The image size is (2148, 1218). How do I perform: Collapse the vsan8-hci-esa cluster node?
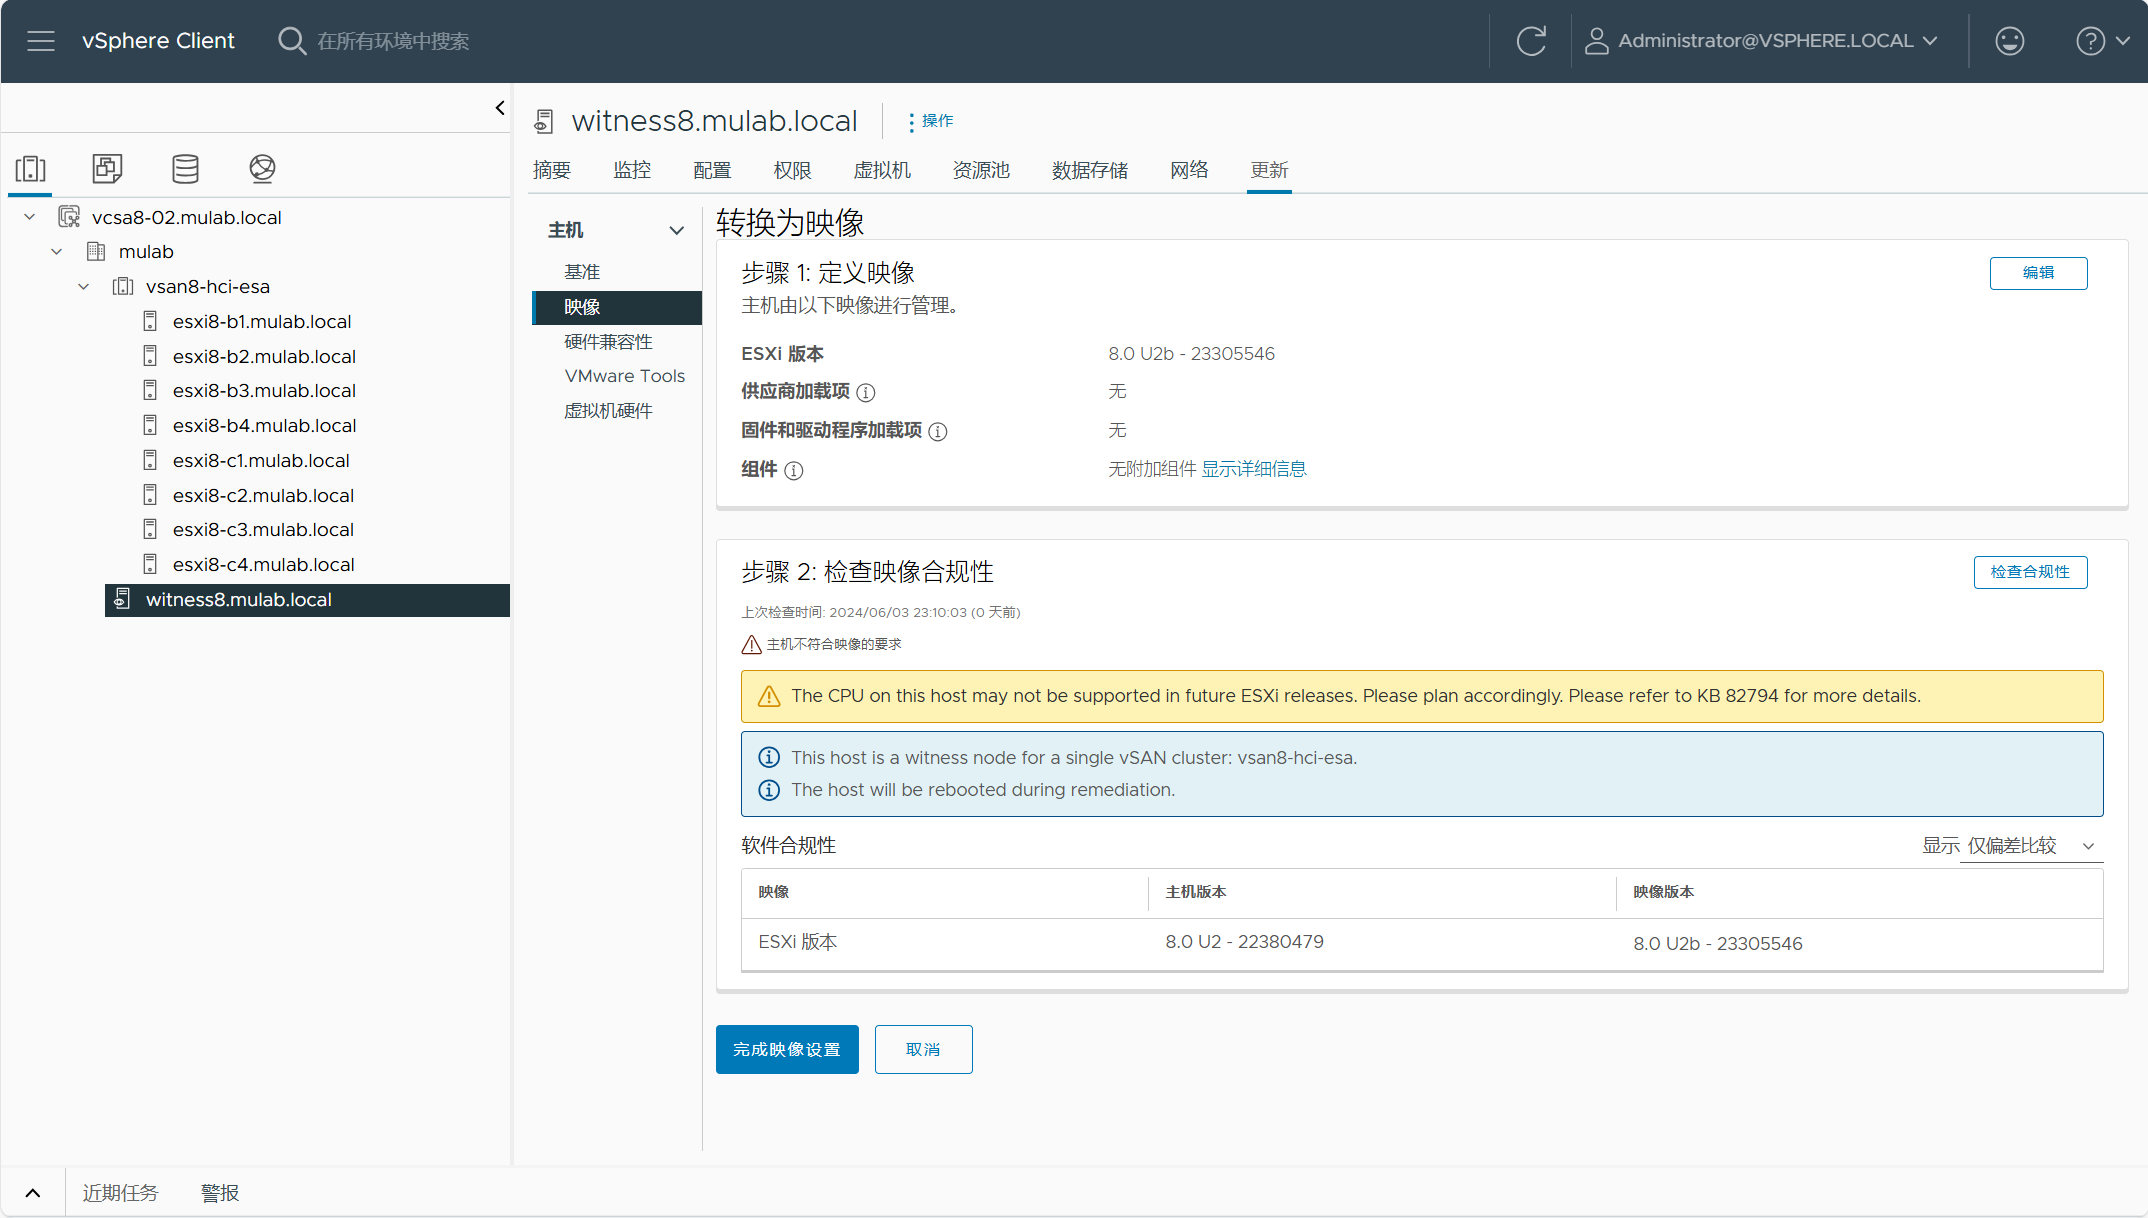pos(84,286)
